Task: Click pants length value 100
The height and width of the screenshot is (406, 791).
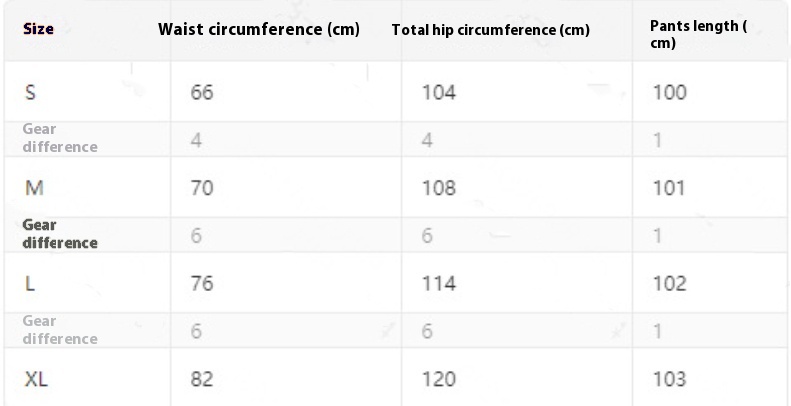Action: (x=669, y=93)
